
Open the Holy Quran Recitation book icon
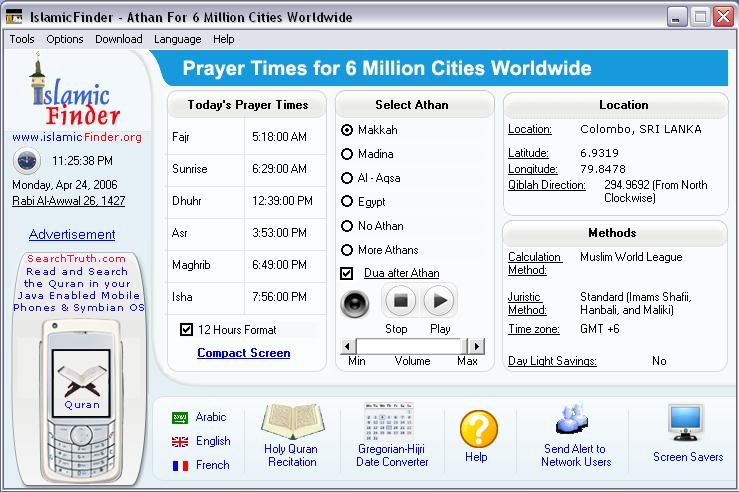pyautogui.click(x=292, y=420)
